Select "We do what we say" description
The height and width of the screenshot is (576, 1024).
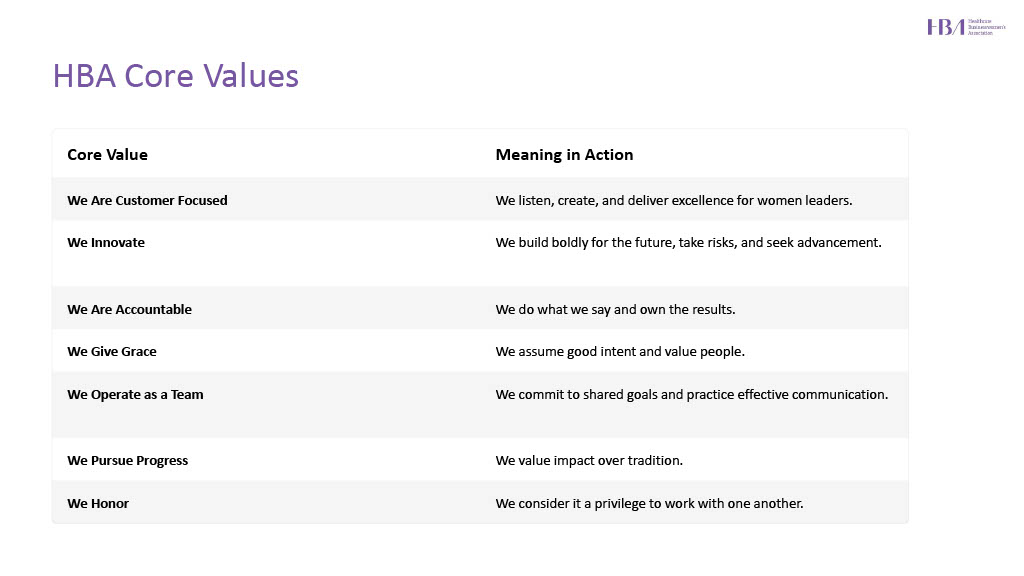pos(615,309)
